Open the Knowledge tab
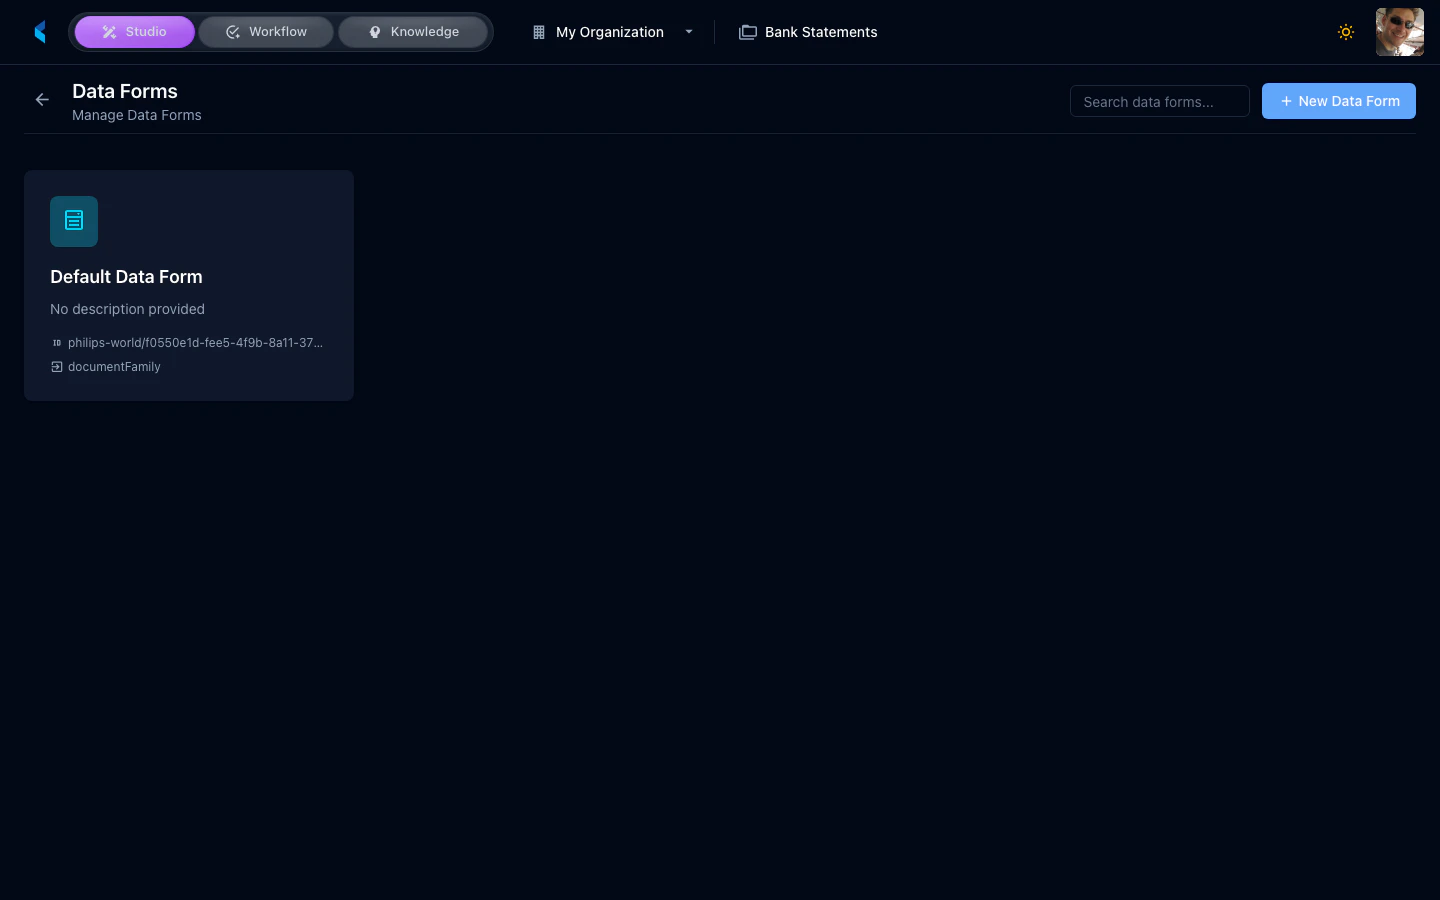The width and height of the screenshot is (1440, 900). (413, 32)
